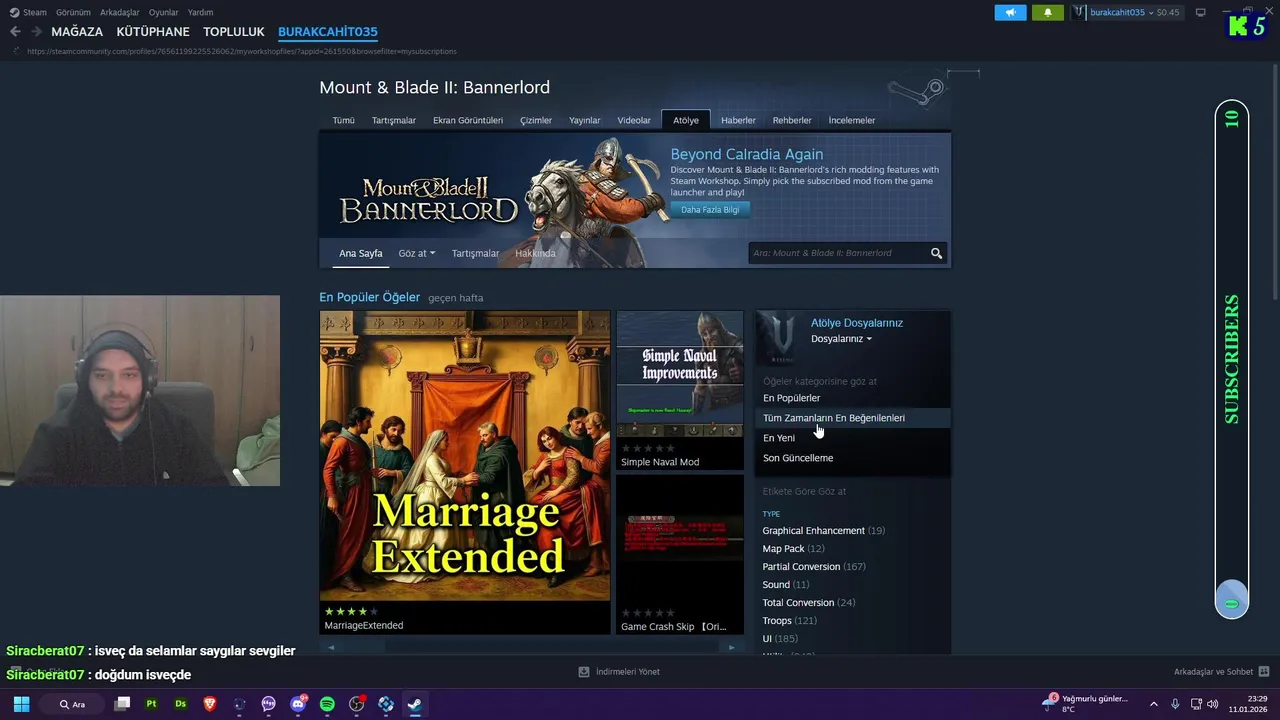This screenshot has height=720, width=1280.
Task: Filter by the Graphical Enhancement tag
Action: 813,531
